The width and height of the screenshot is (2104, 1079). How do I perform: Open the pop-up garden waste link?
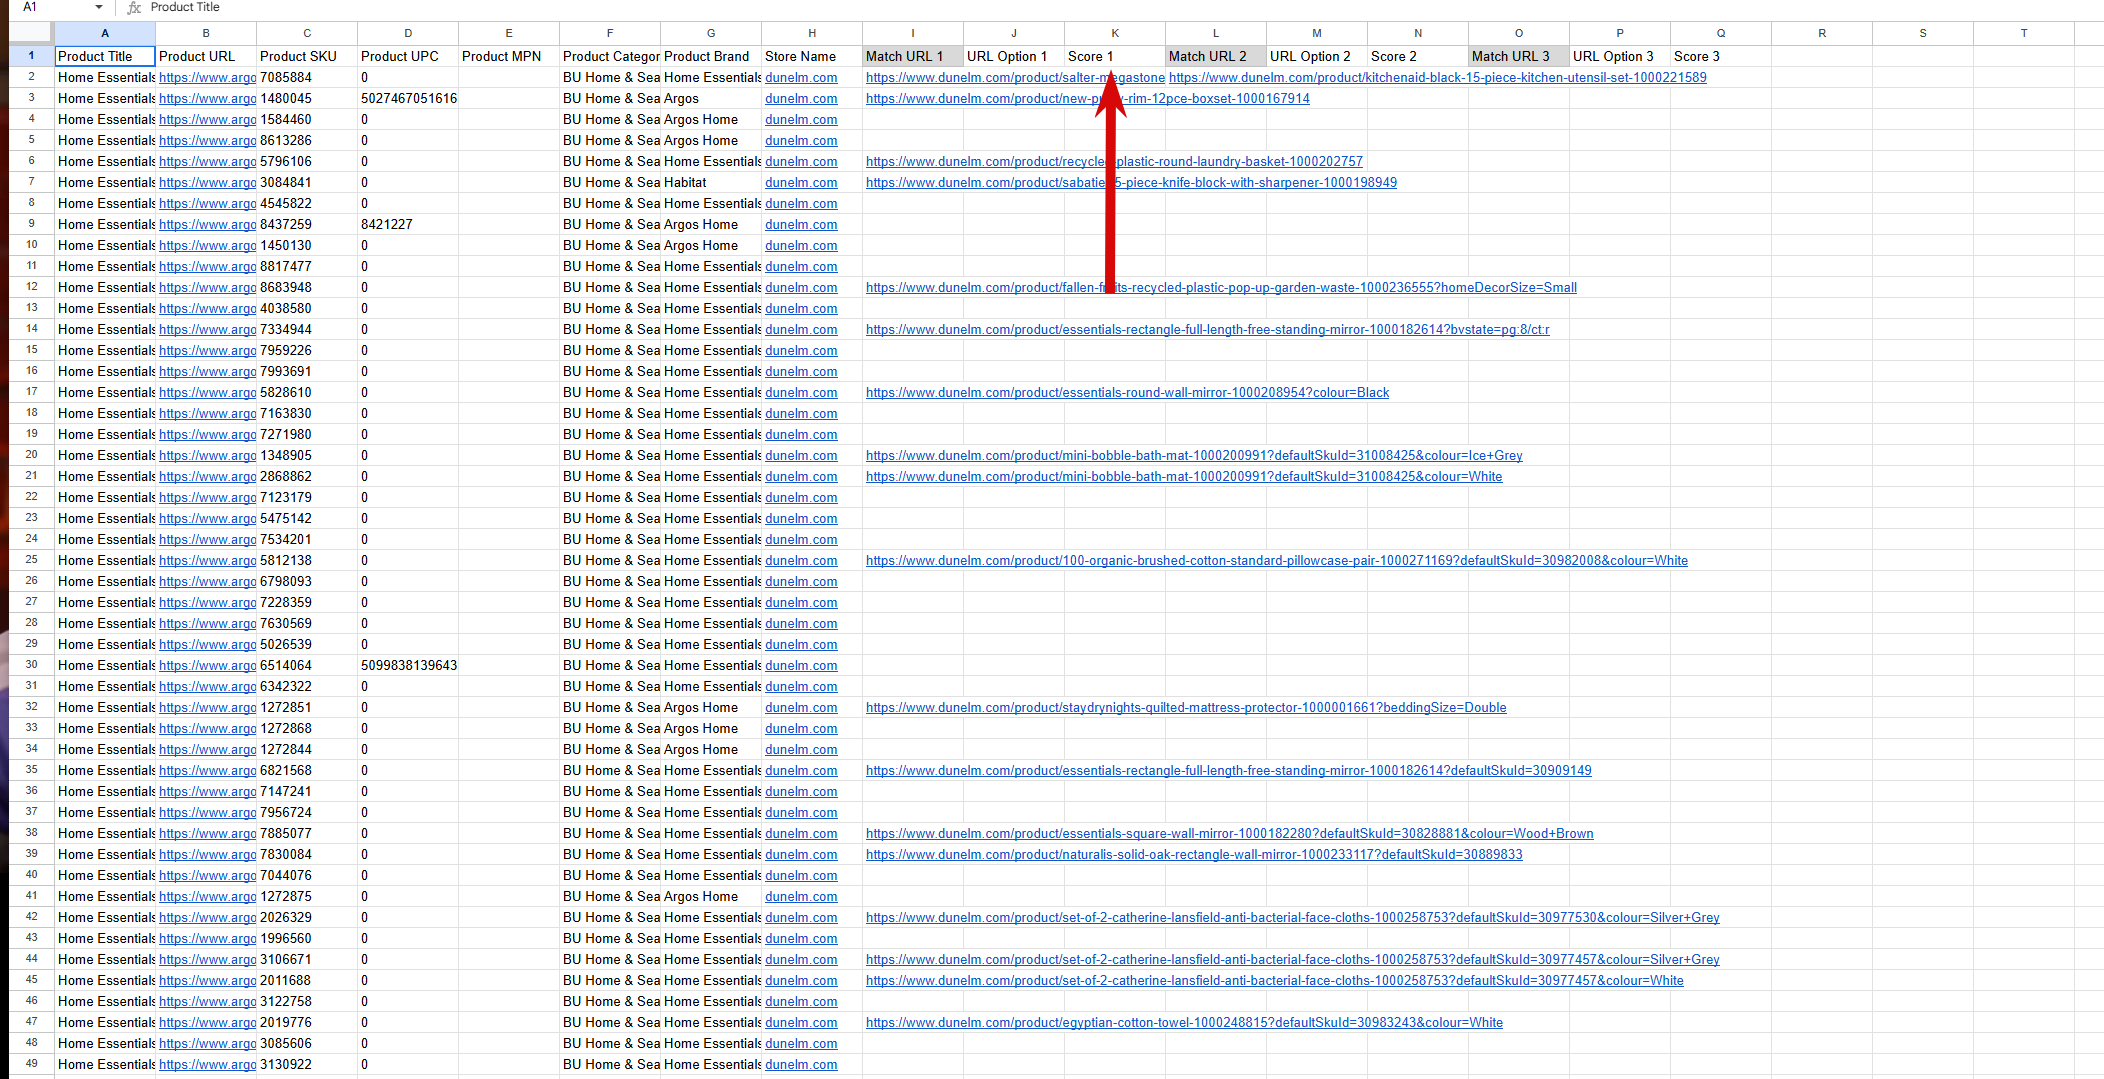coord(1221,287)
